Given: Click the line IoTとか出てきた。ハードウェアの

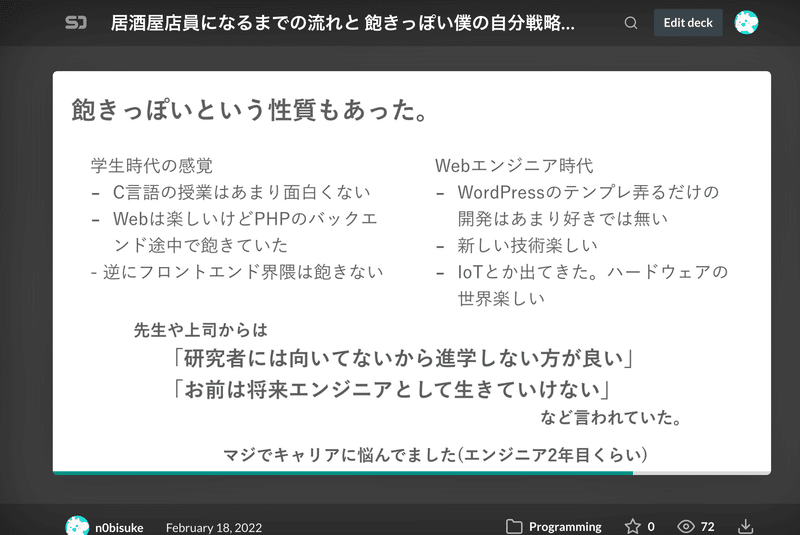Looking at the screenshot, I should [592, 271].
